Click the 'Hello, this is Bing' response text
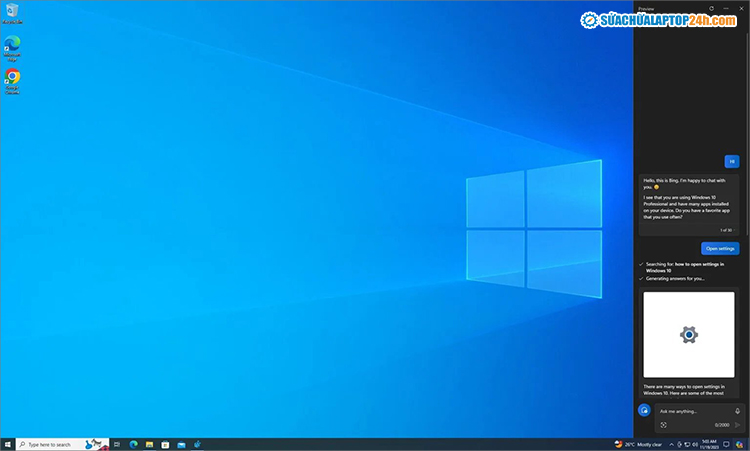The height and width of the screenshot is (451, 750). [x=684, y=184]
